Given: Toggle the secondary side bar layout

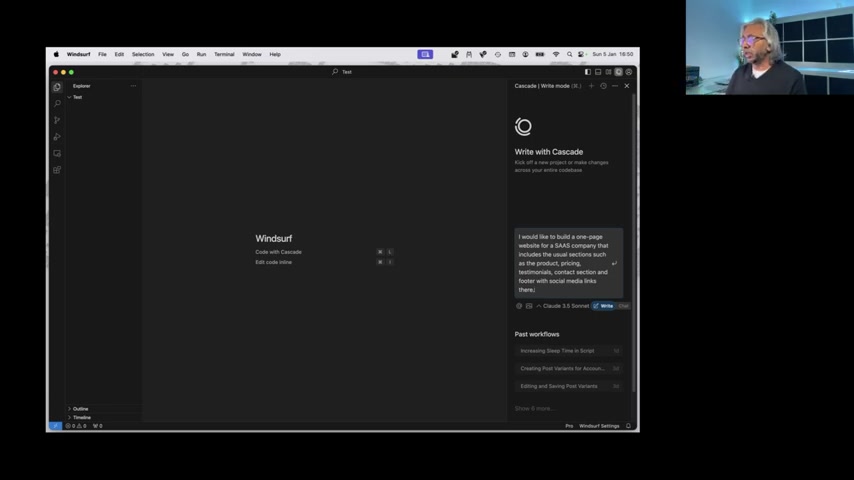Looking at the screenshot, I should pyautogui.click(x=608, y=72).
